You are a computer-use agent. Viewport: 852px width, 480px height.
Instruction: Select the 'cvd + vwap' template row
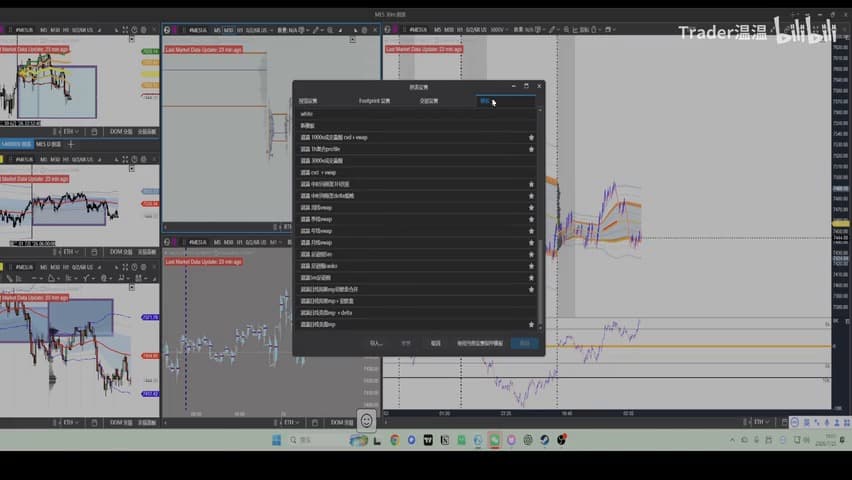[x=416, y=172]
